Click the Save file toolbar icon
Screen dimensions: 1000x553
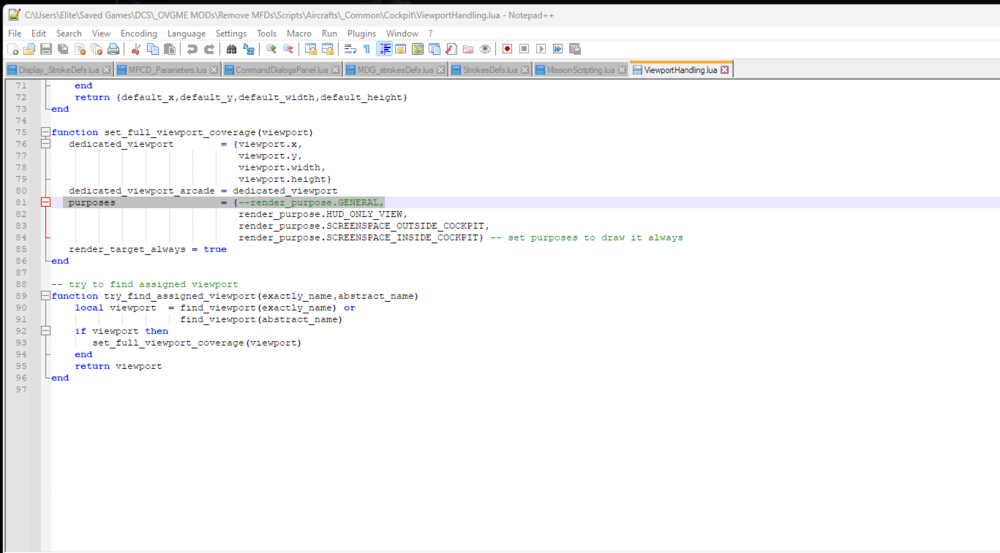pyautogui.click(x=46, y=49)
